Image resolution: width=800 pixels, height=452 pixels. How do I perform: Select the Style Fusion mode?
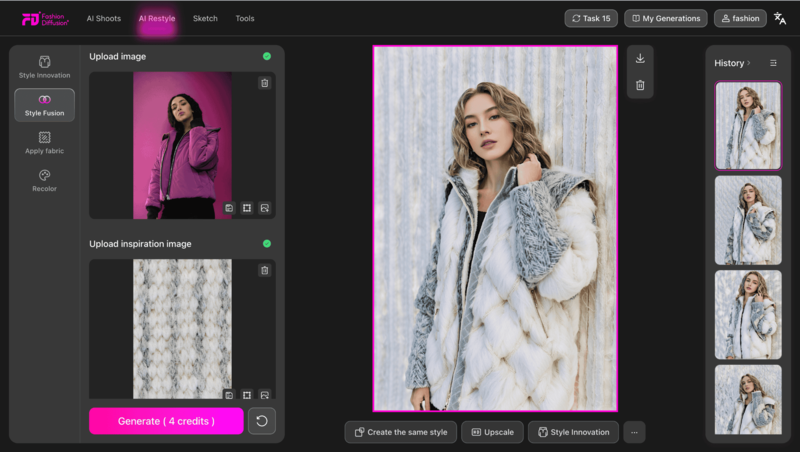pyautogui.click(x=44, y=105)
